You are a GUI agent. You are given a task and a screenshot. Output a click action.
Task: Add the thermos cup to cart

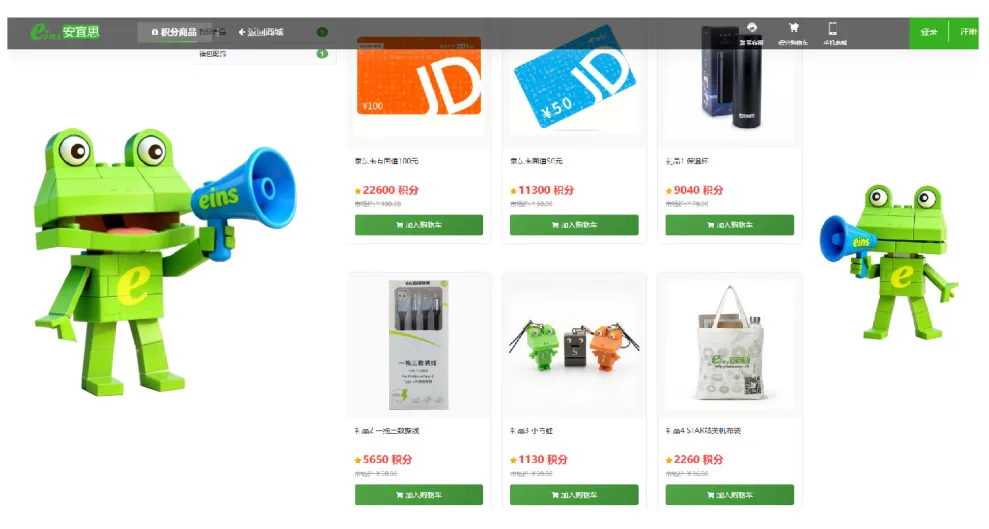[730, 225]
